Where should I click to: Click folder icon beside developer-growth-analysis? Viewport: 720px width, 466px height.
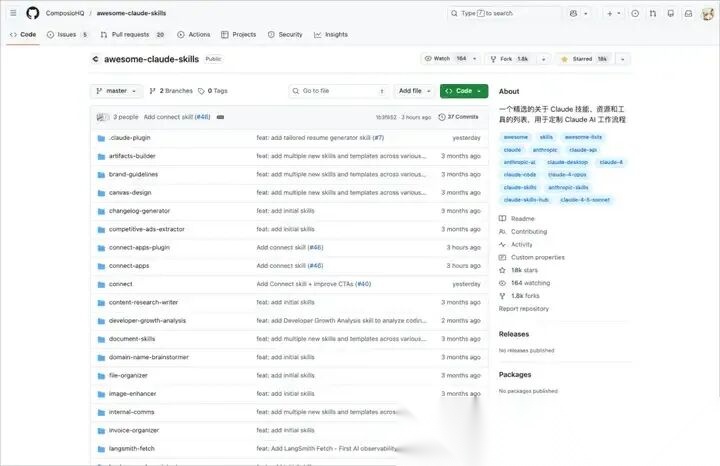click(x=101, y=321)
